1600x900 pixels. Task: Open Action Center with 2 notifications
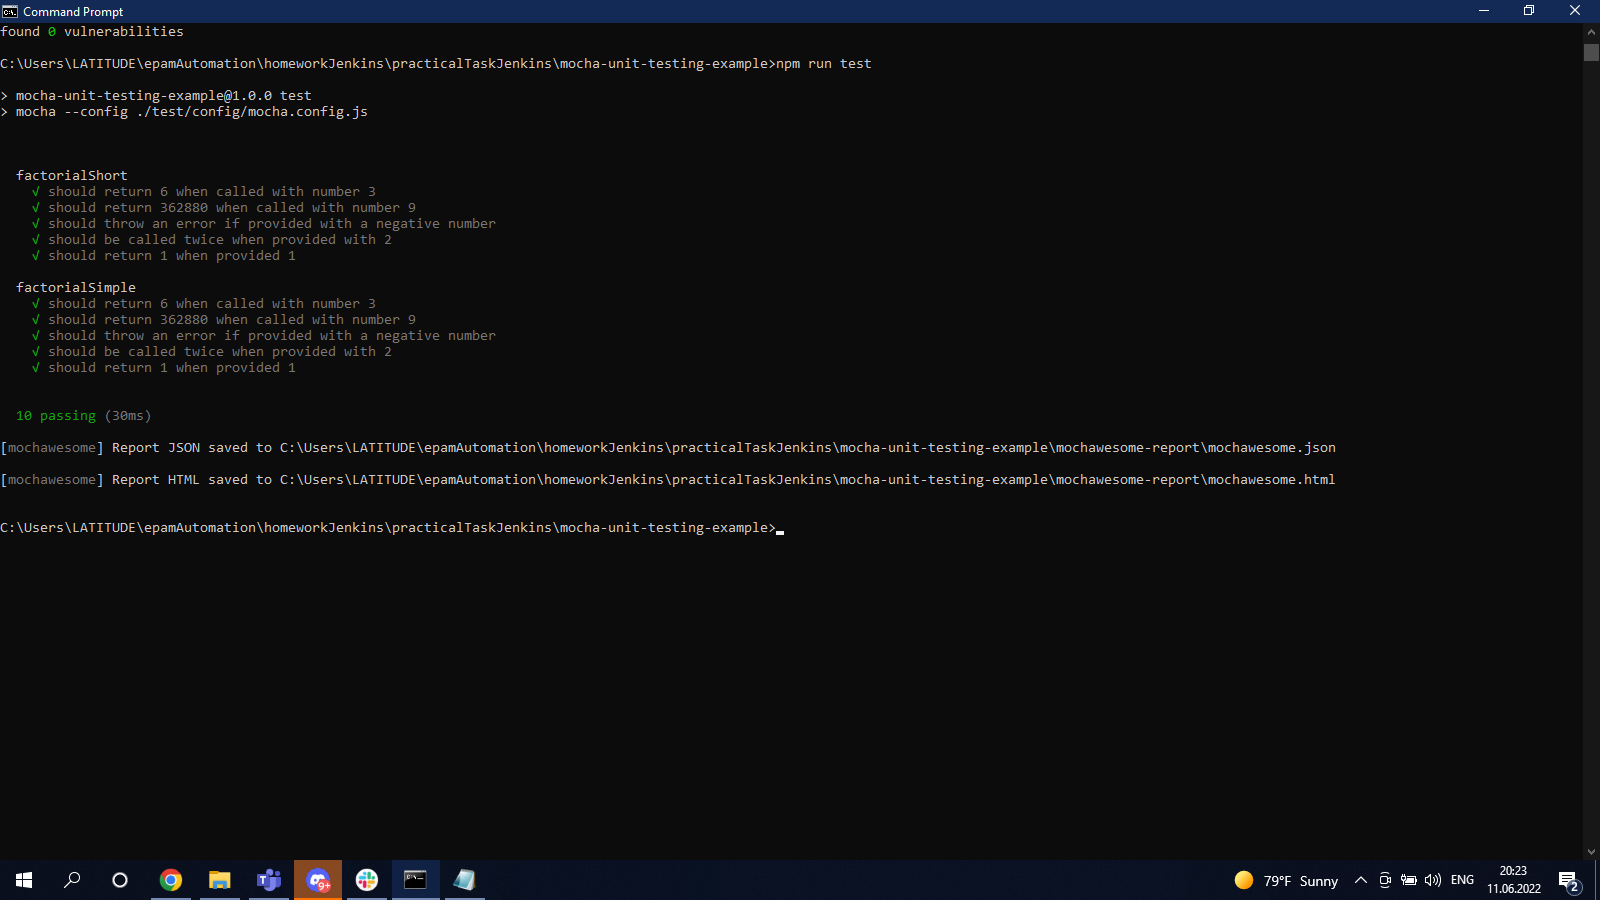(1569, 881)
